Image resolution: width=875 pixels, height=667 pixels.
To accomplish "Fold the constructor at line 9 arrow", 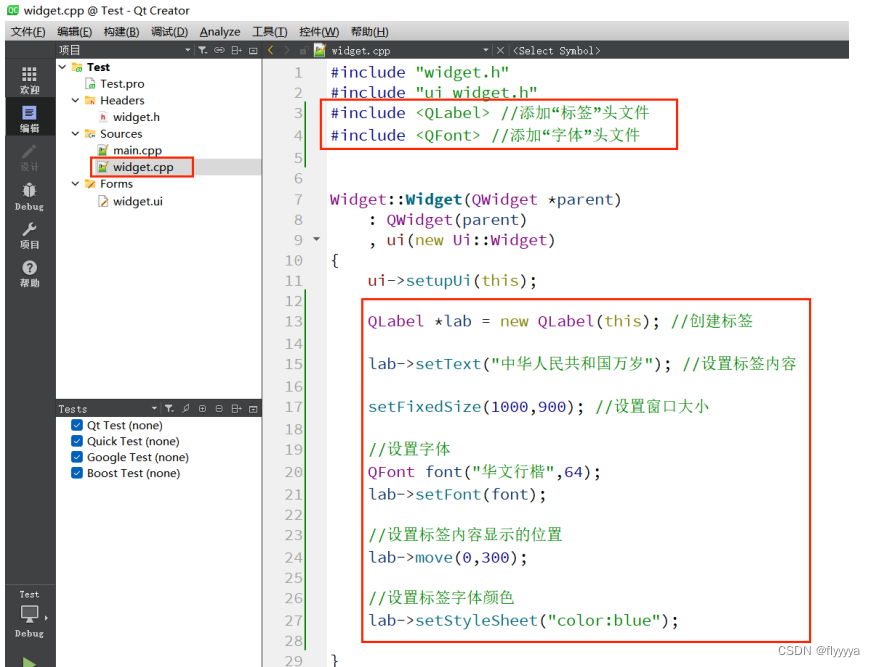I will (316, 239).
